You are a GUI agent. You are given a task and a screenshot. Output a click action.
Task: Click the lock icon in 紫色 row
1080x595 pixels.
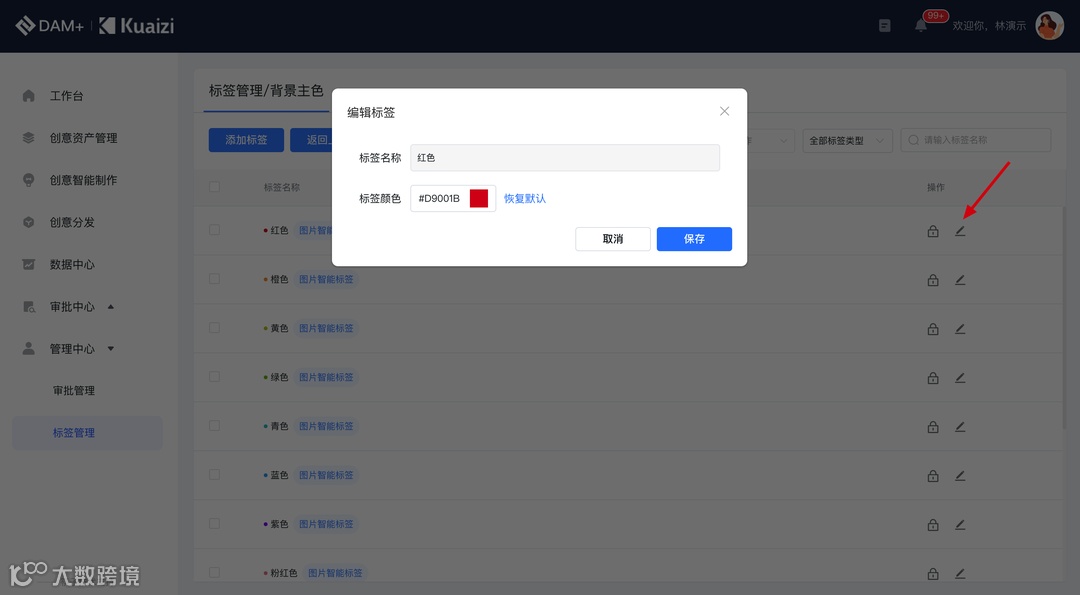(x=933, y=525)
